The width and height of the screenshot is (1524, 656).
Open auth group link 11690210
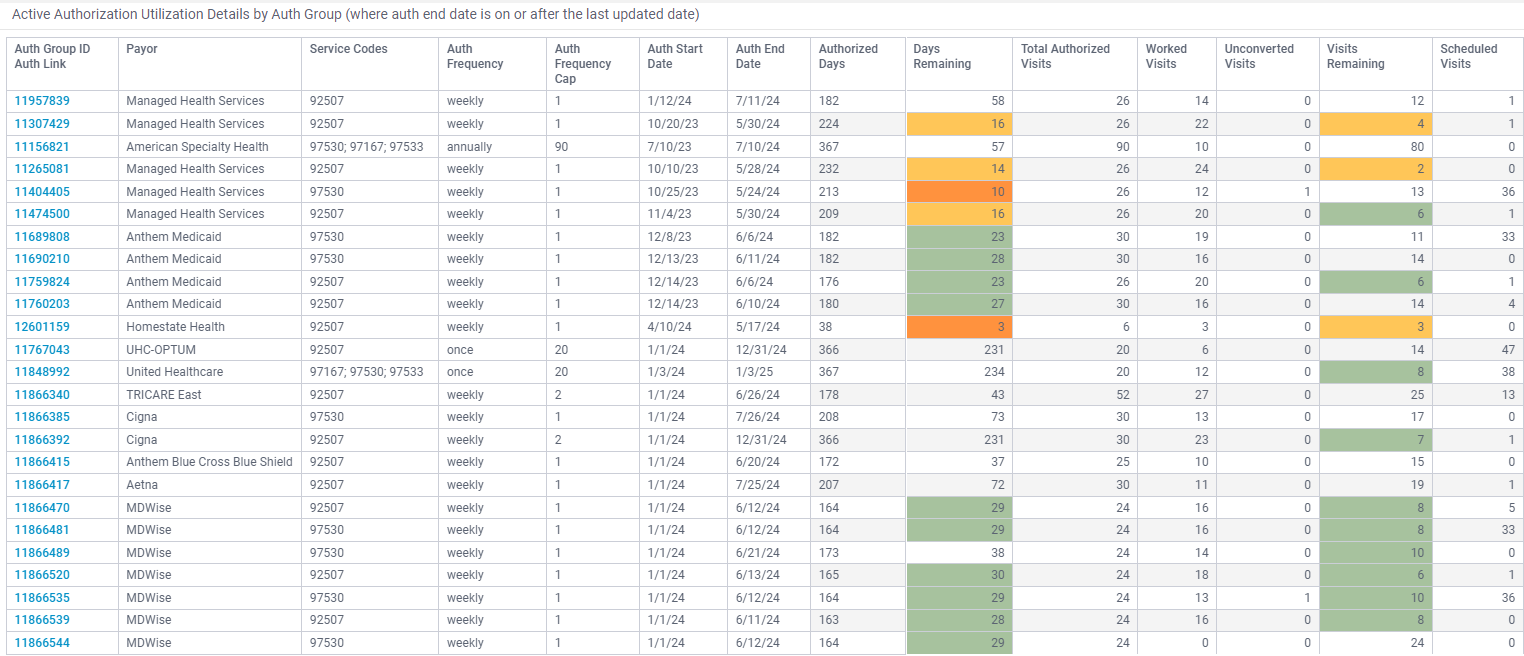pyautogui.click(x=42, y=259)
